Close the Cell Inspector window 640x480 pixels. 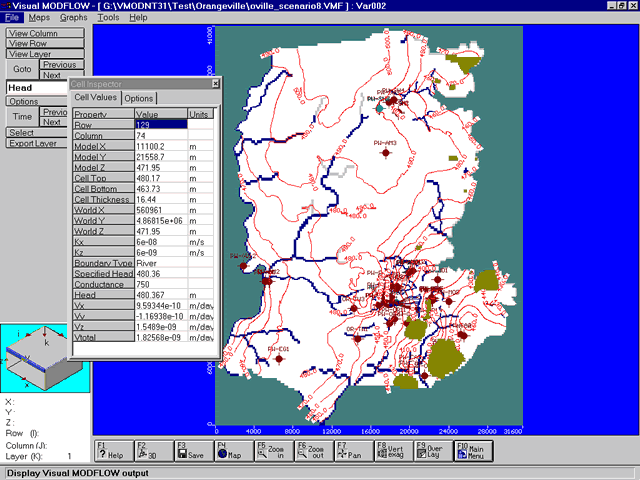coord(216,84)
